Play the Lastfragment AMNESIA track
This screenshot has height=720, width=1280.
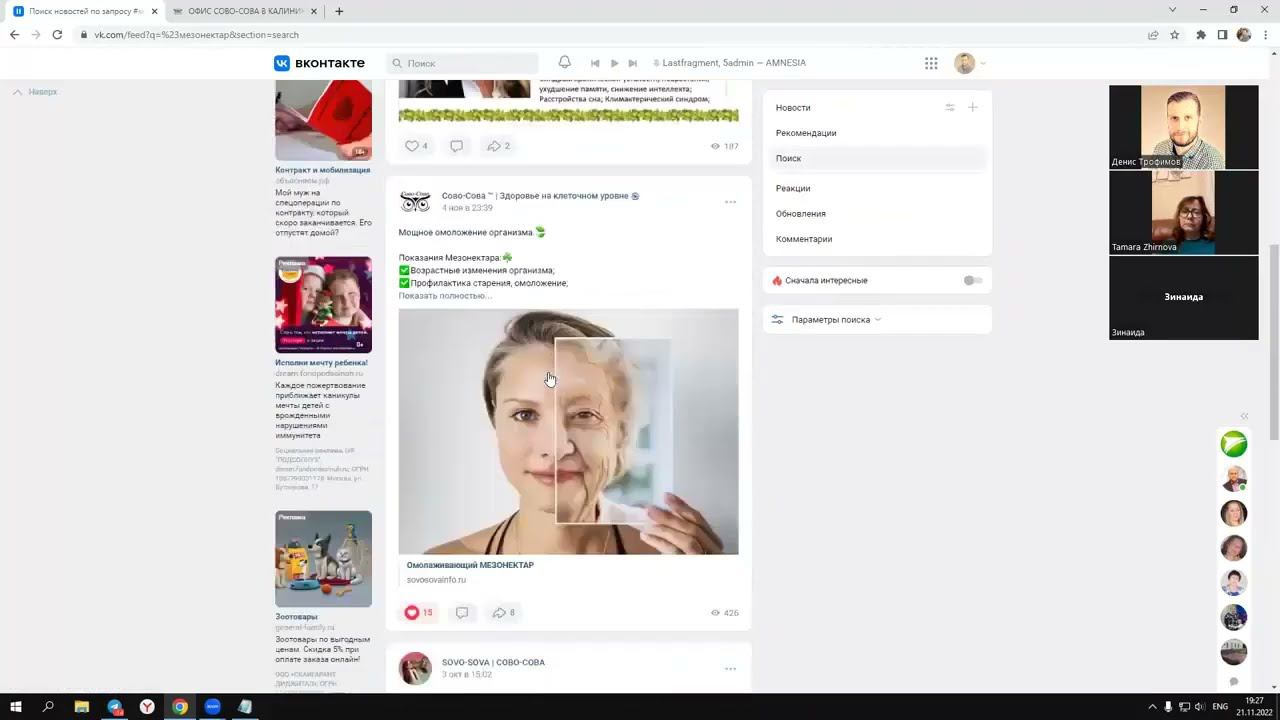[614, 63]
